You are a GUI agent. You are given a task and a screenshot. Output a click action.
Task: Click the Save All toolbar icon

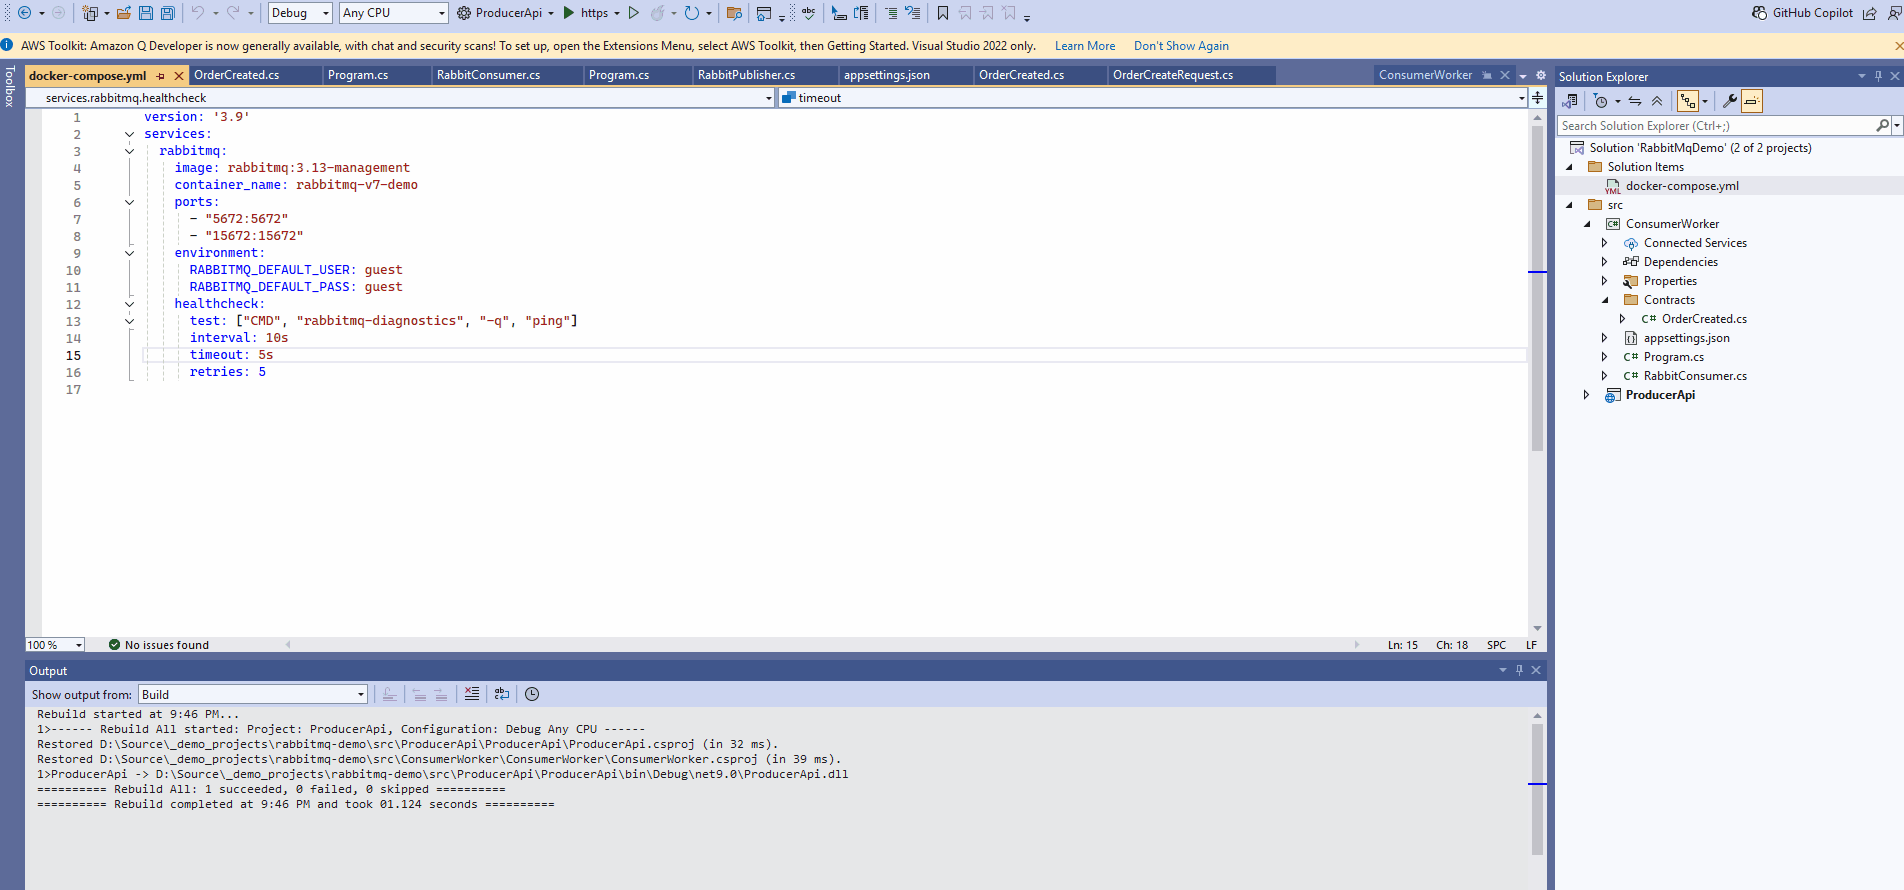coord(167,13)
